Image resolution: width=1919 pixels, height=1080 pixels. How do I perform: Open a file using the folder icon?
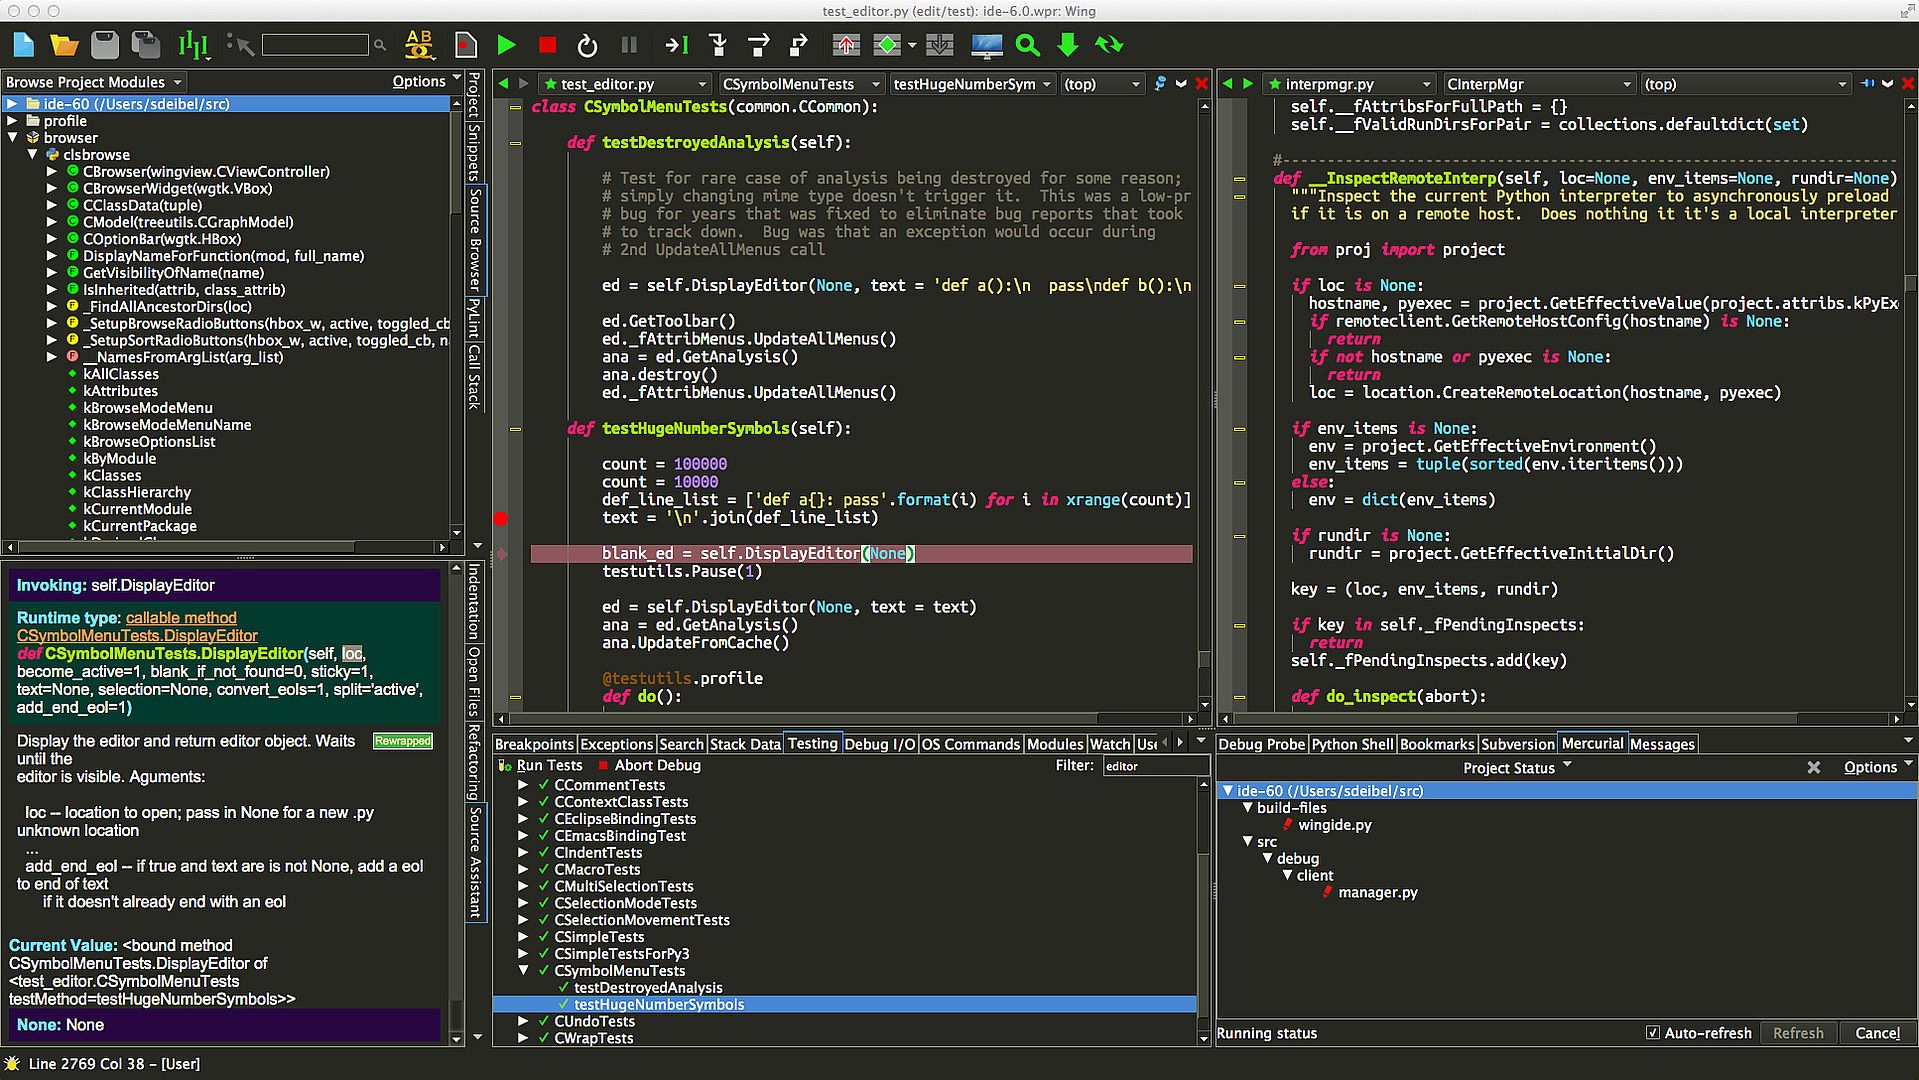click(64, 45)
